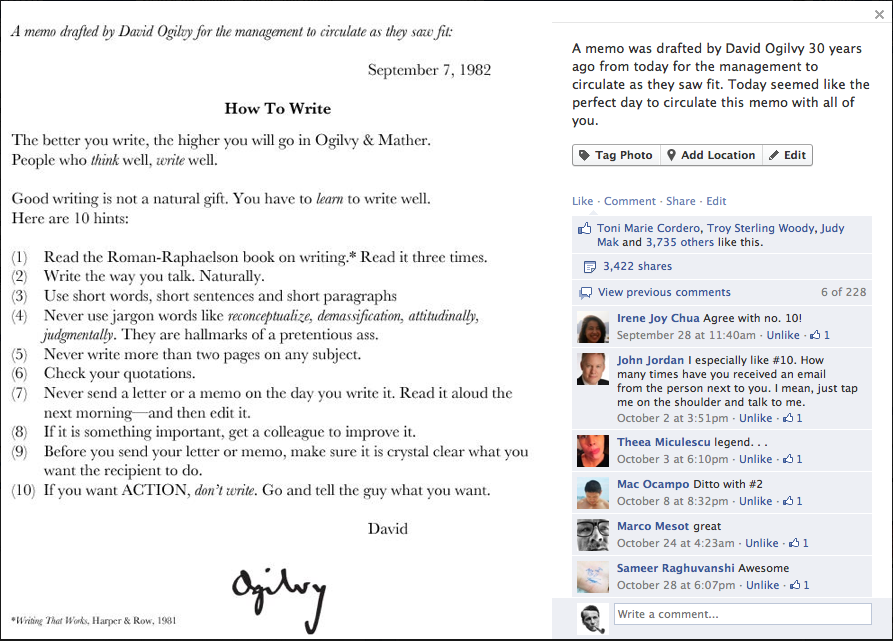Open Sameer Raghuvanshi's profile photo
The height and width of the screenshot is (641, 893).
593,578
